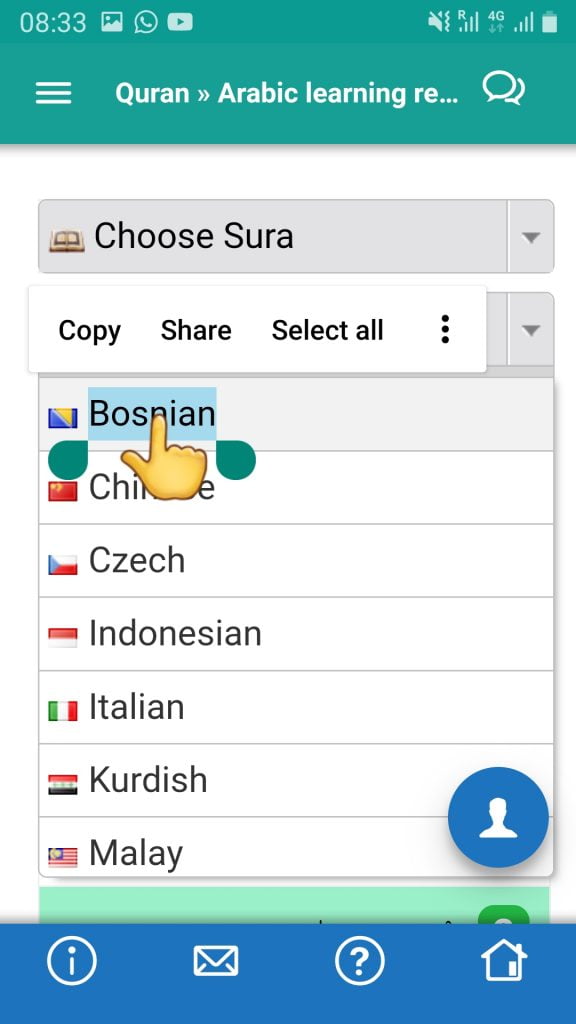Choose Share in text selection toolbar

(196, 330)
